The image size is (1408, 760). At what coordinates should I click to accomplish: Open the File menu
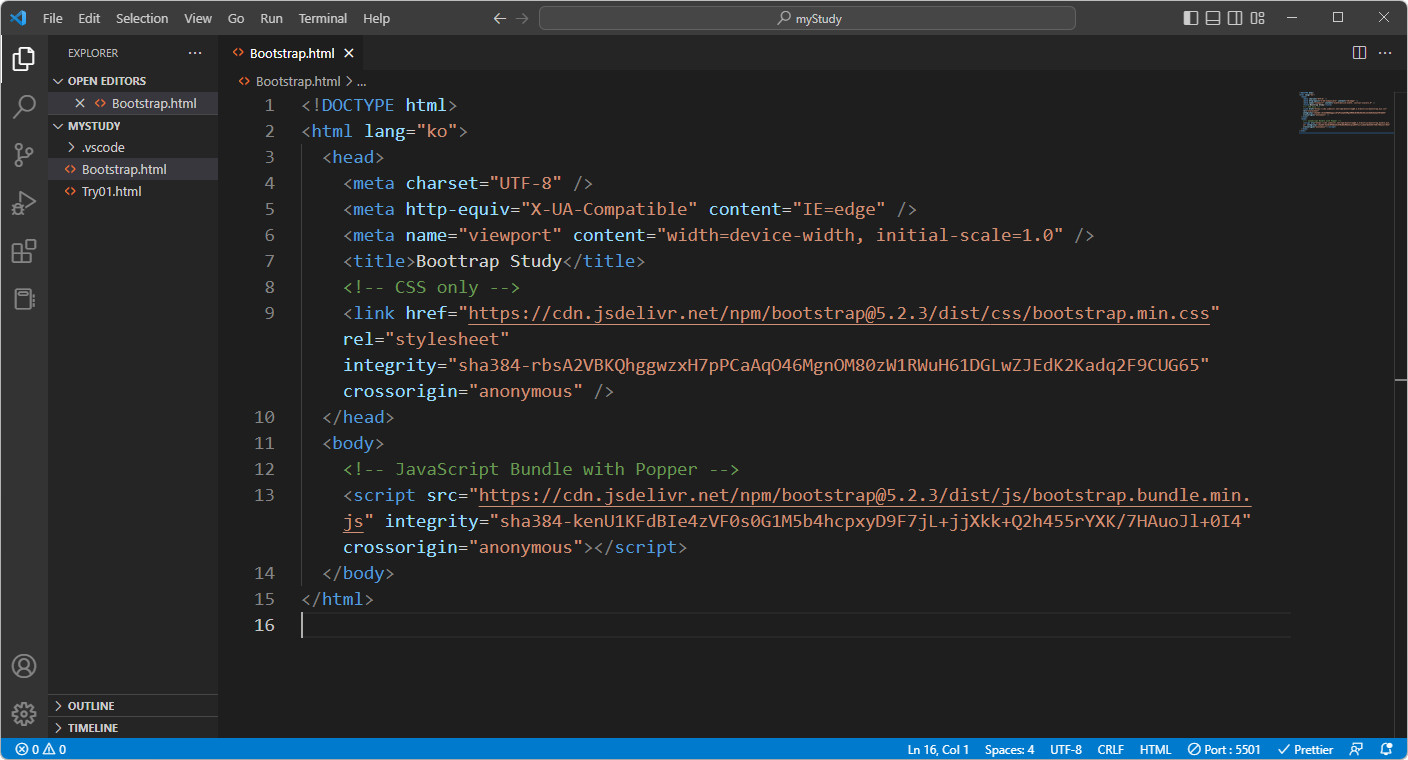point(52,18)
